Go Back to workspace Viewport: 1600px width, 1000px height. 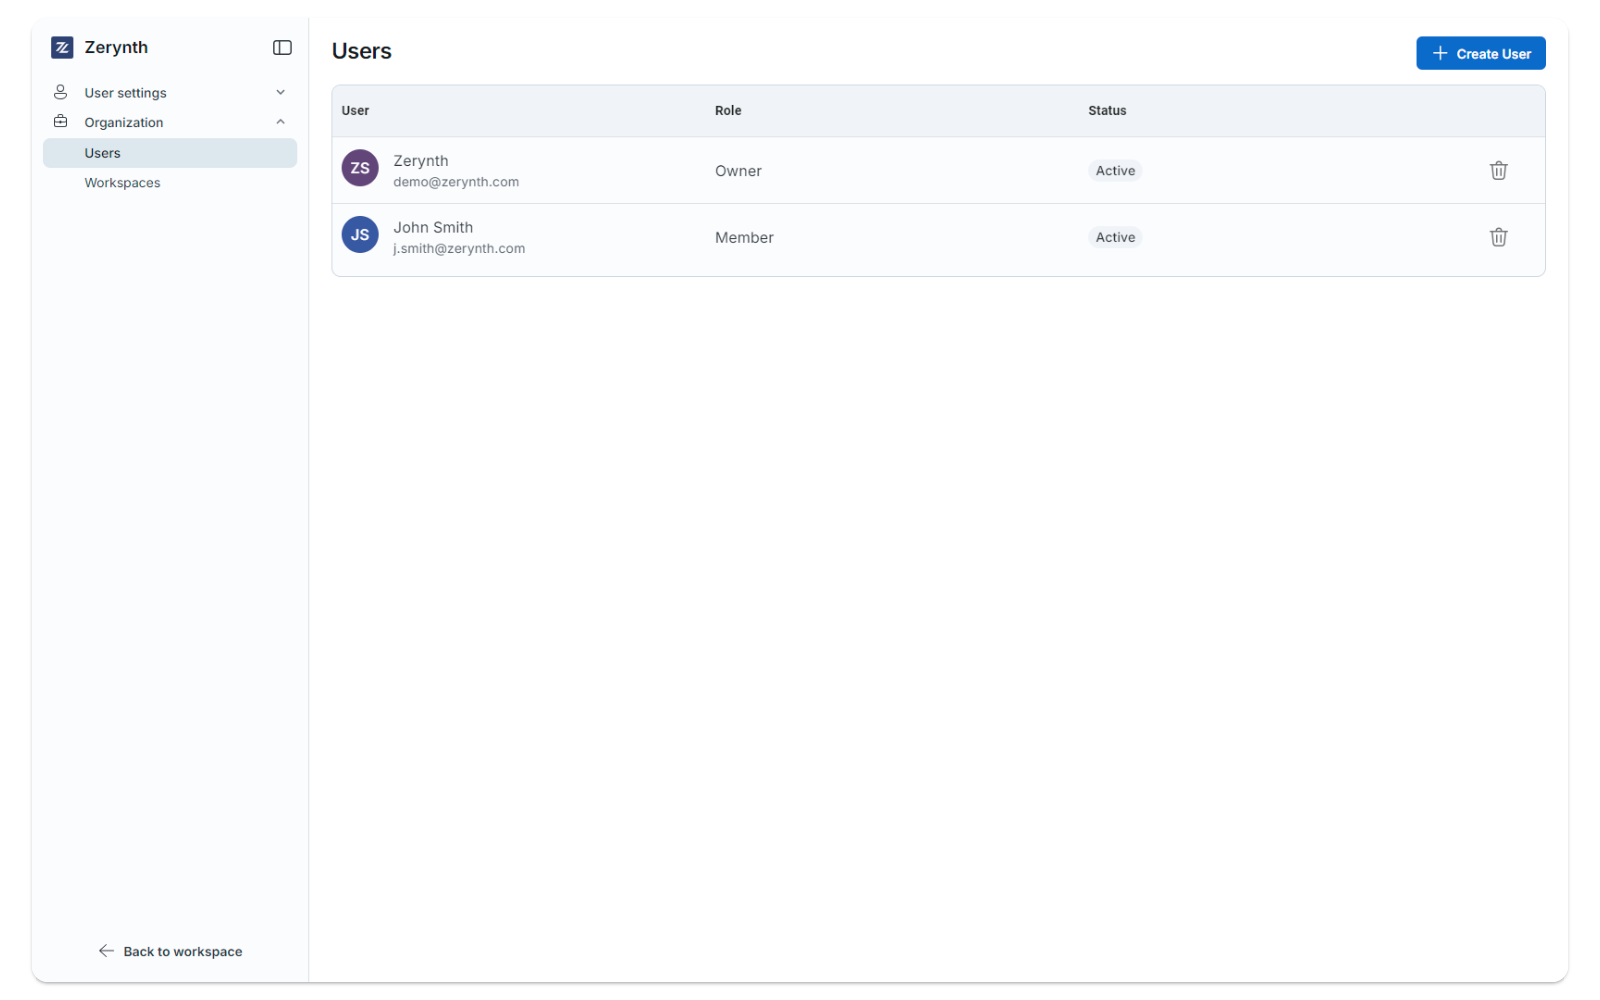(x=170, y=951)
